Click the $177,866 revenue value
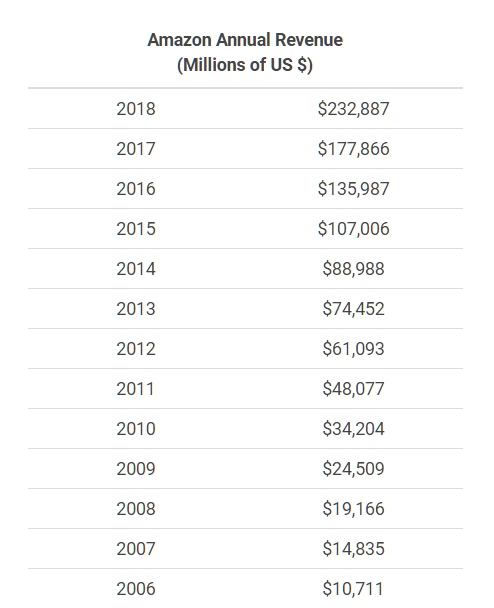The height and width of the screenshot is (608, 494). tap(353, 149)
